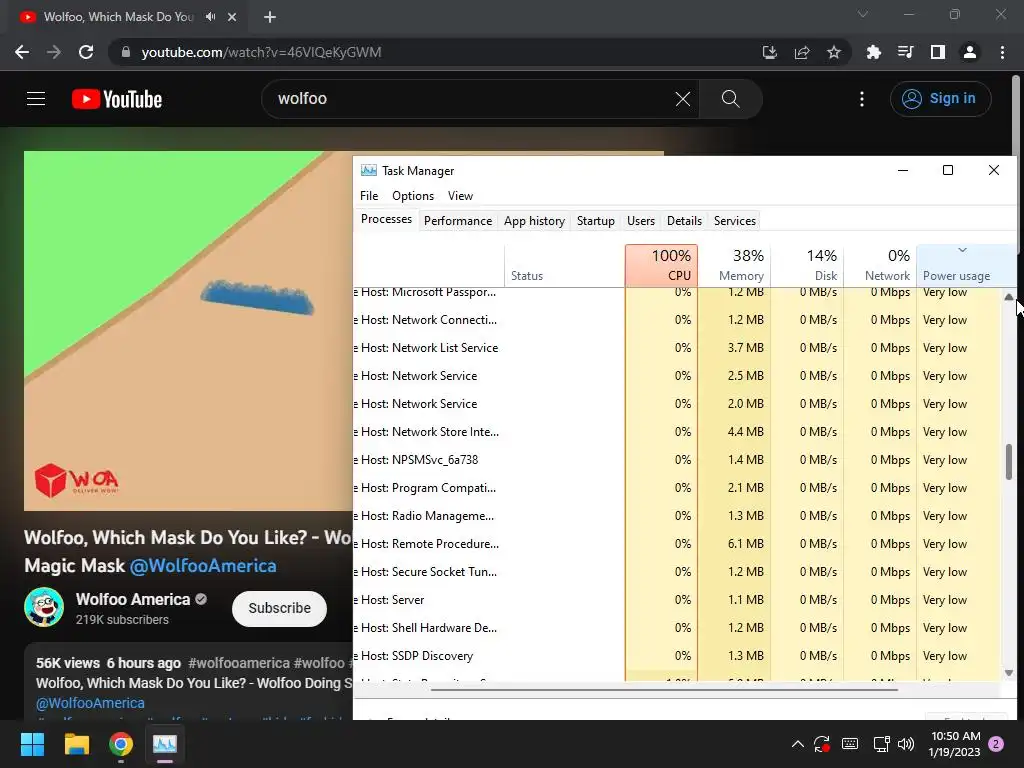The width and height of the screenshot is (1024, 768).
Task: Open YouTube hamburger guide menu
Action: 36,99
